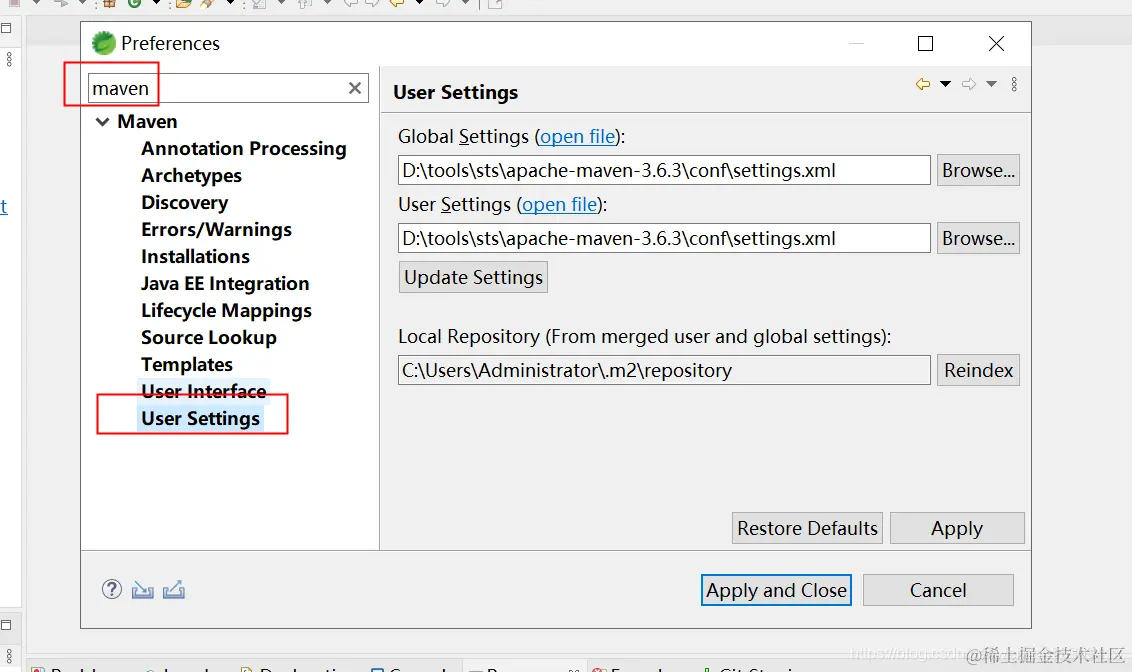Click import preferences icon
1132x672 pixels.
pos(143,590)
